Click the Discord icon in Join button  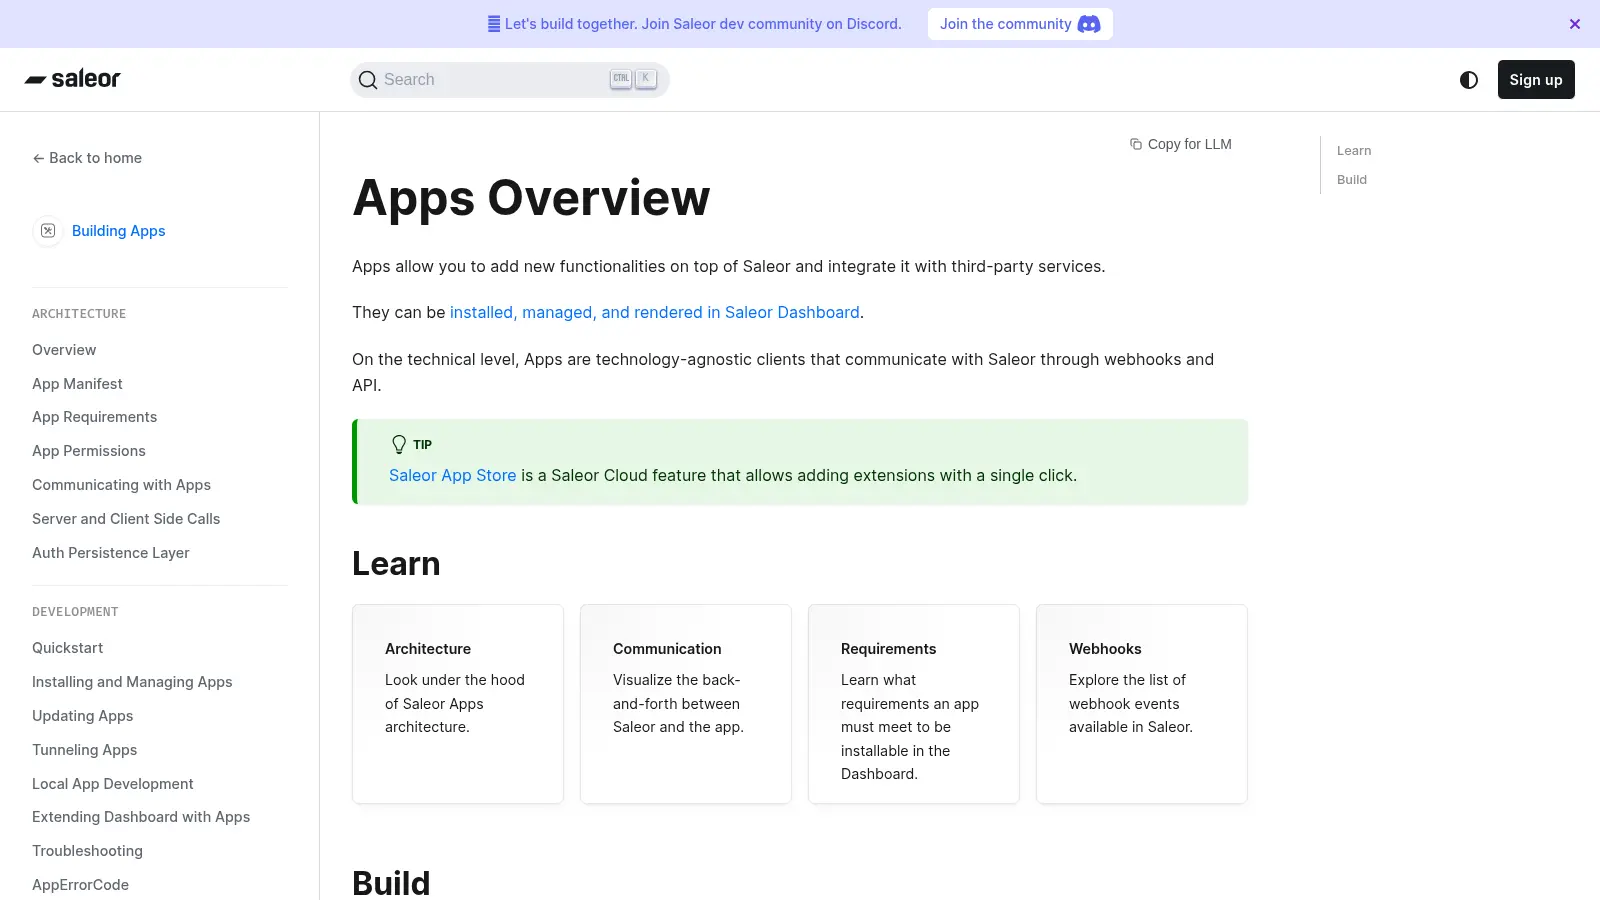pyautogui.click(x=1089, y=24)
